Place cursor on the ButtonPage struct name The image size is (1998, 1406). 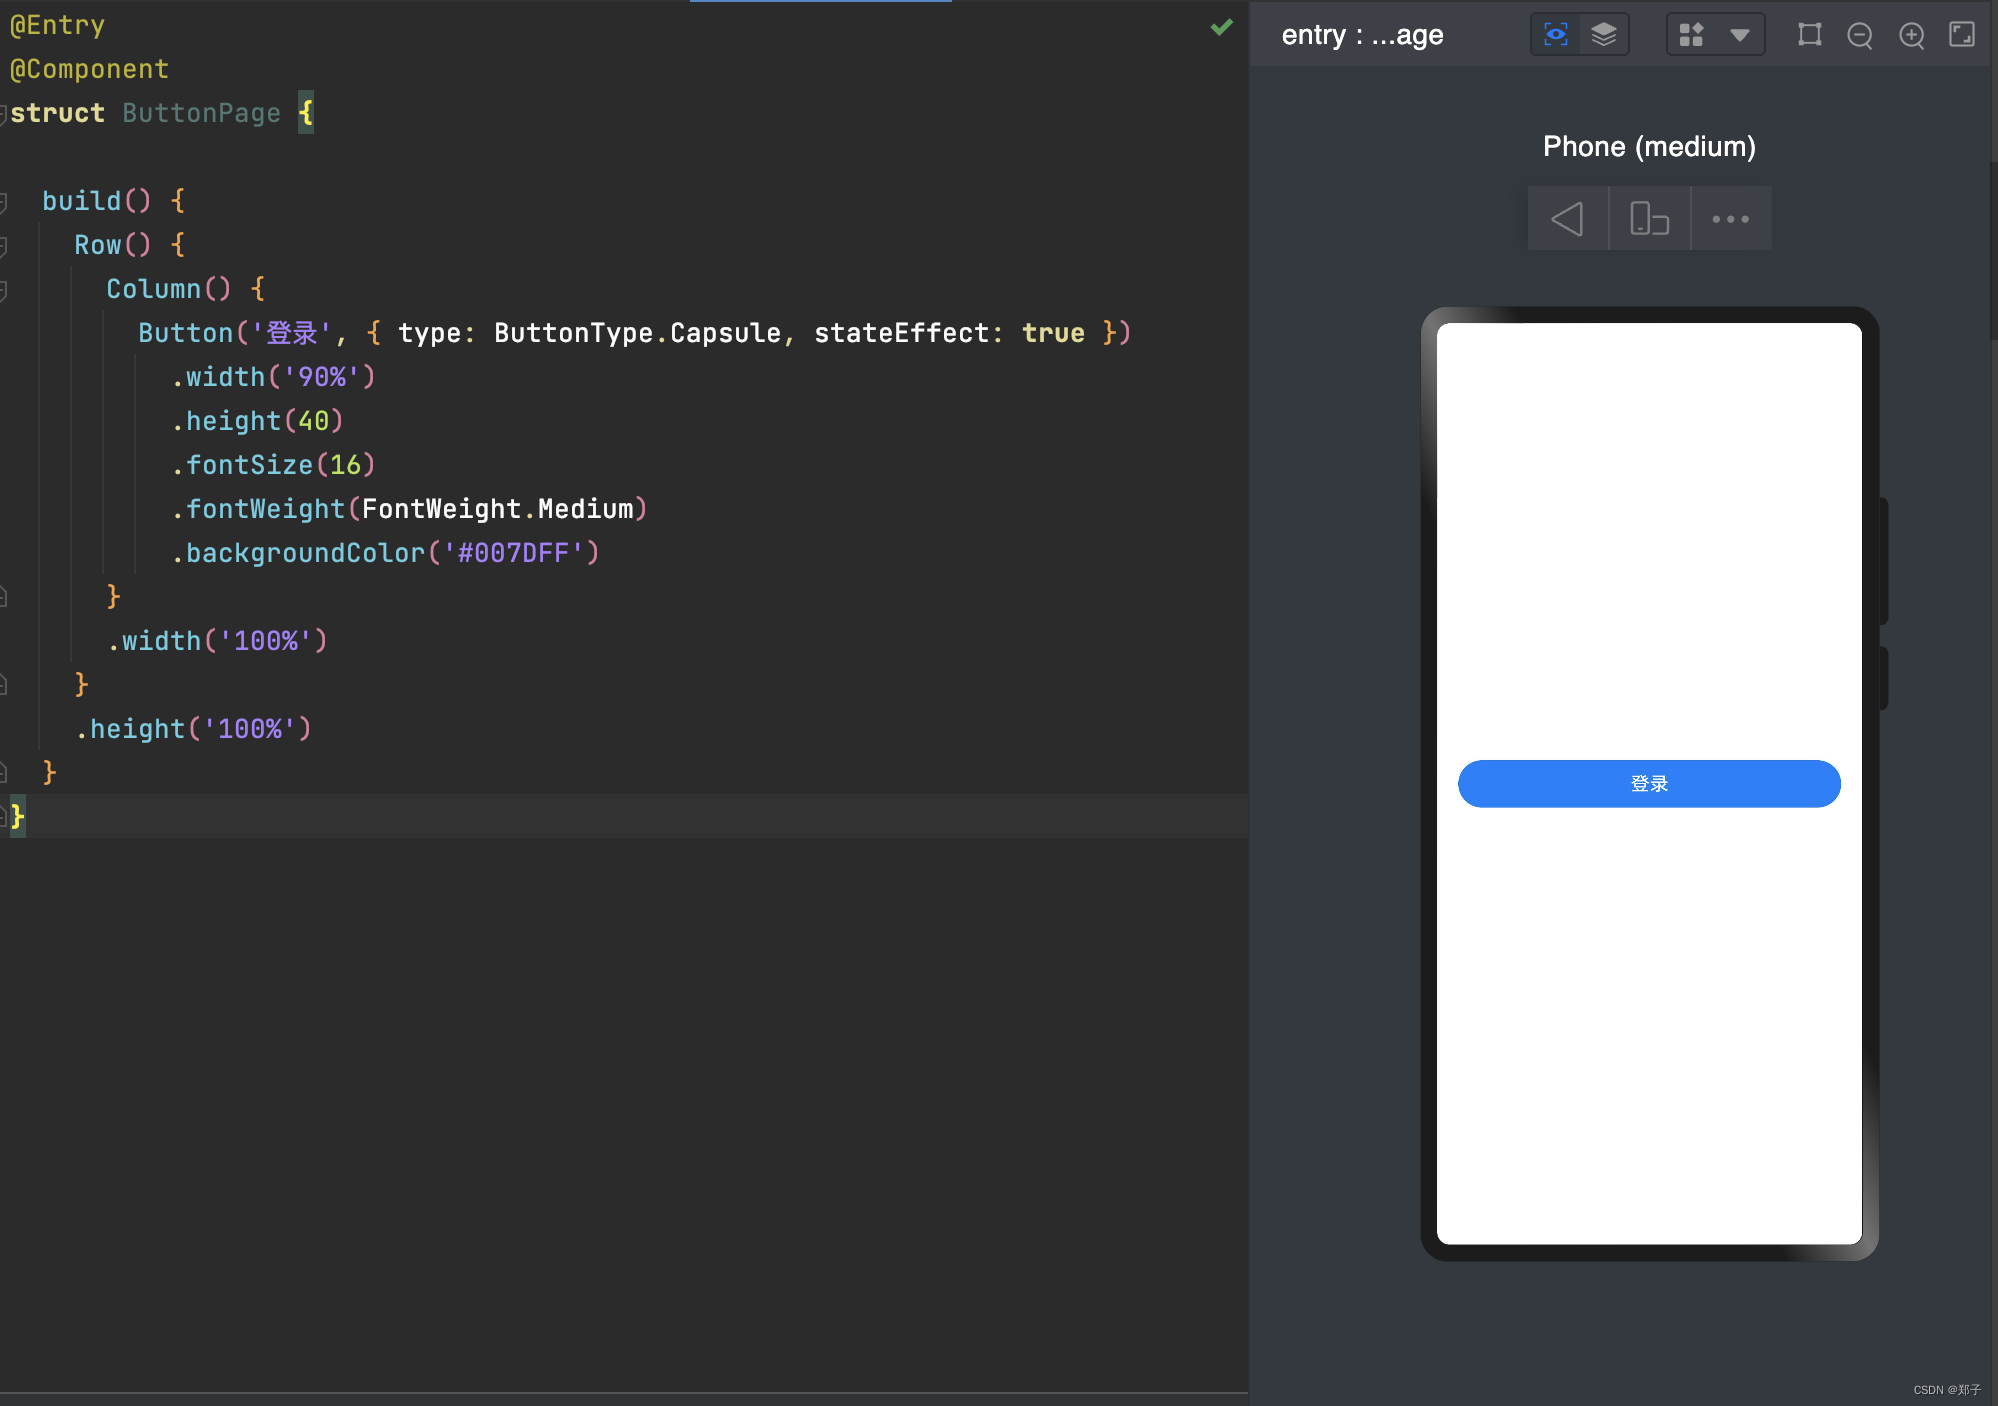201,113
